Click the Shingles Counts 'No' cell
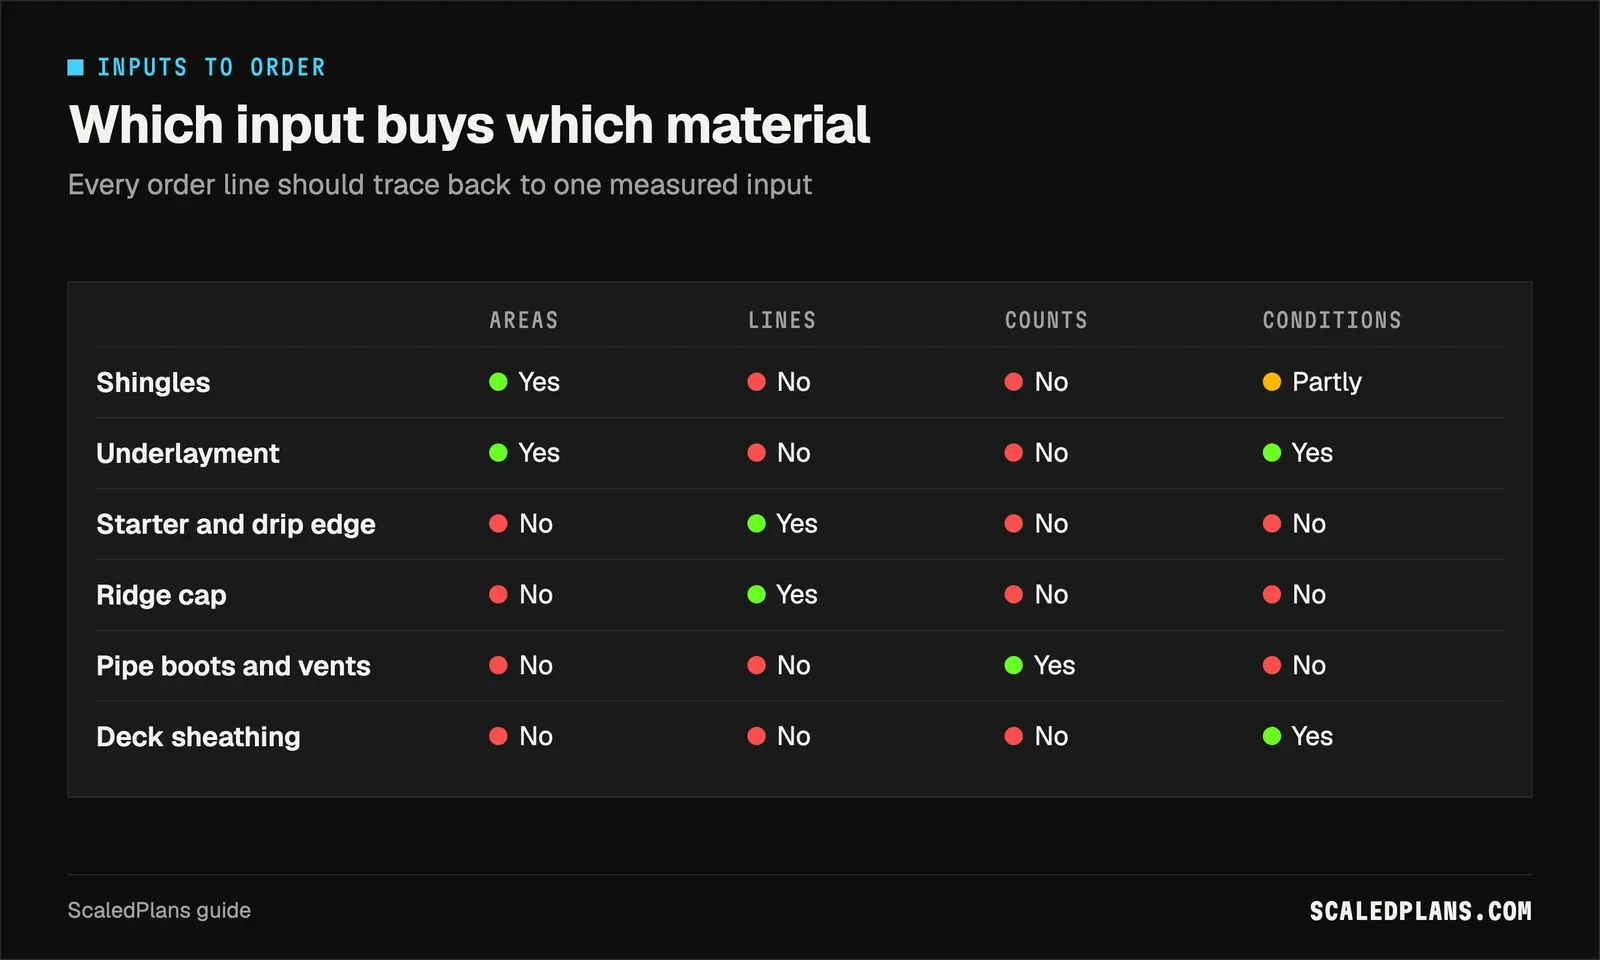 pos(1036,382)
